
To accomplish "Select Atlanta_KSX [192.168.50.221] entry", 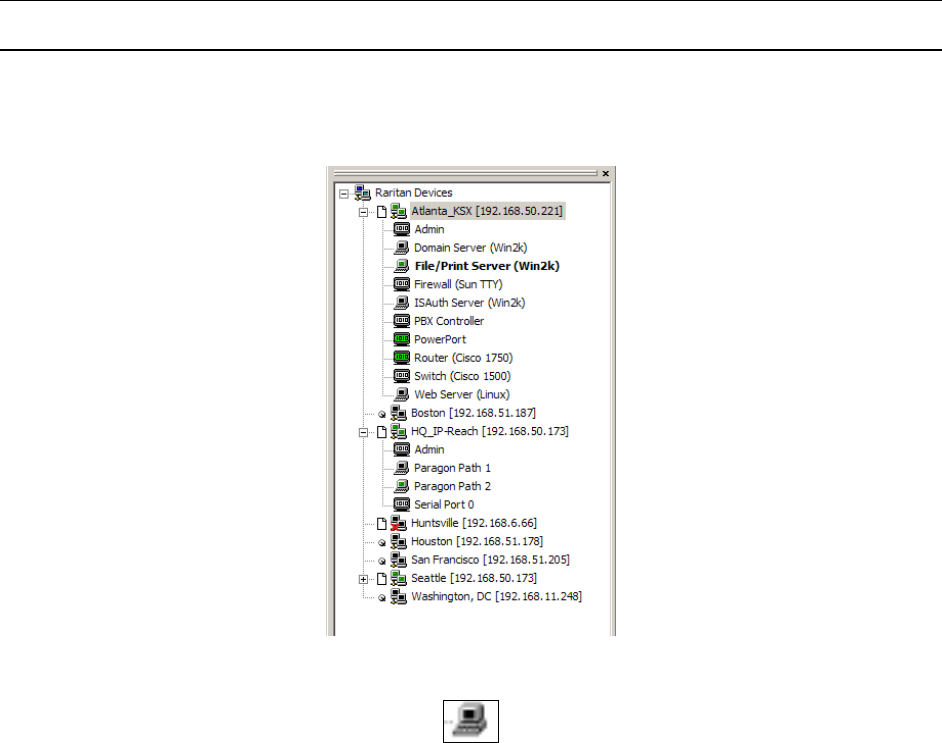I will (x=487, y=211).
